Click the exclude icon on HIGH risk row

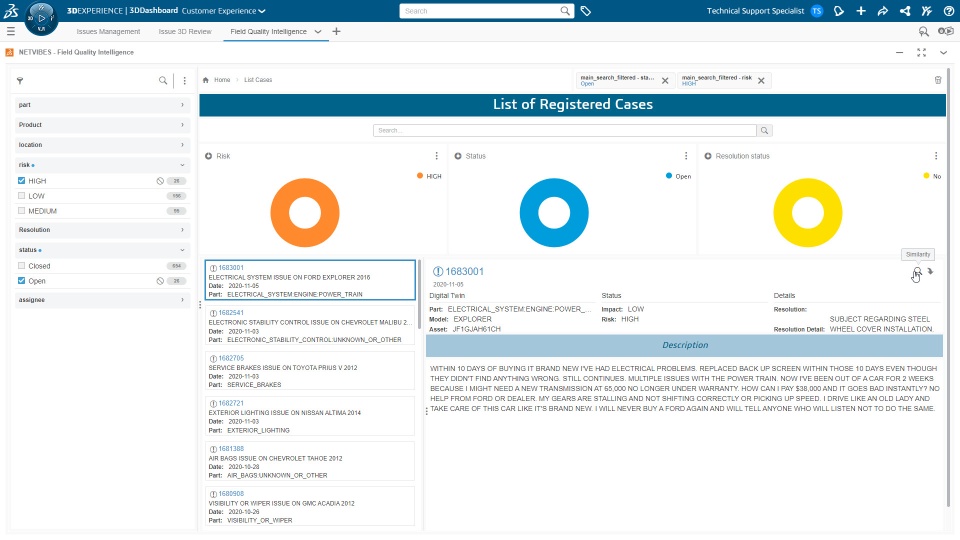coord(160,181)
